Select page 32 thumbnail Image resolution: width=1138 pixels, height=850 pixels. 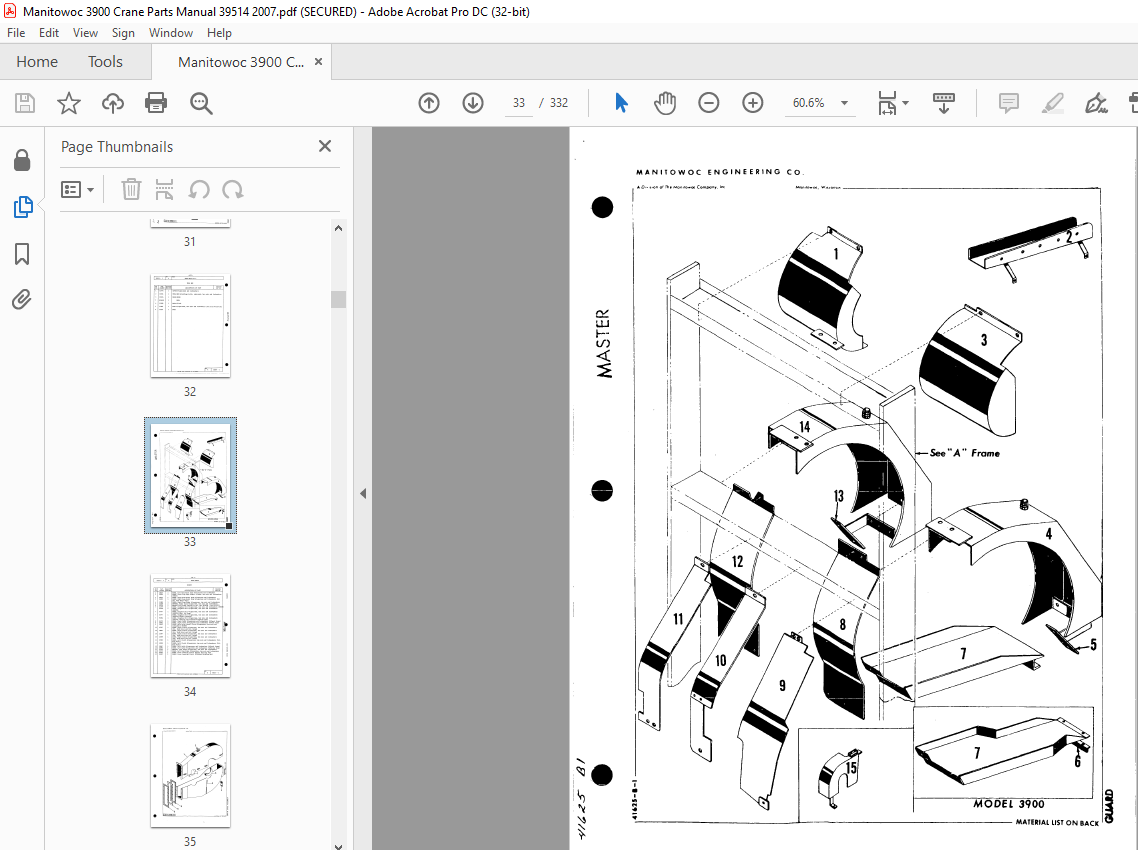pos(190,326)
